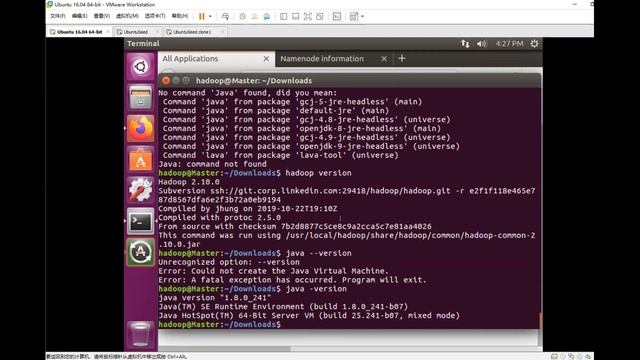The image size is (640, 360).
Task: Open a new Firefox tab with plus
Action: coord(402,58)
